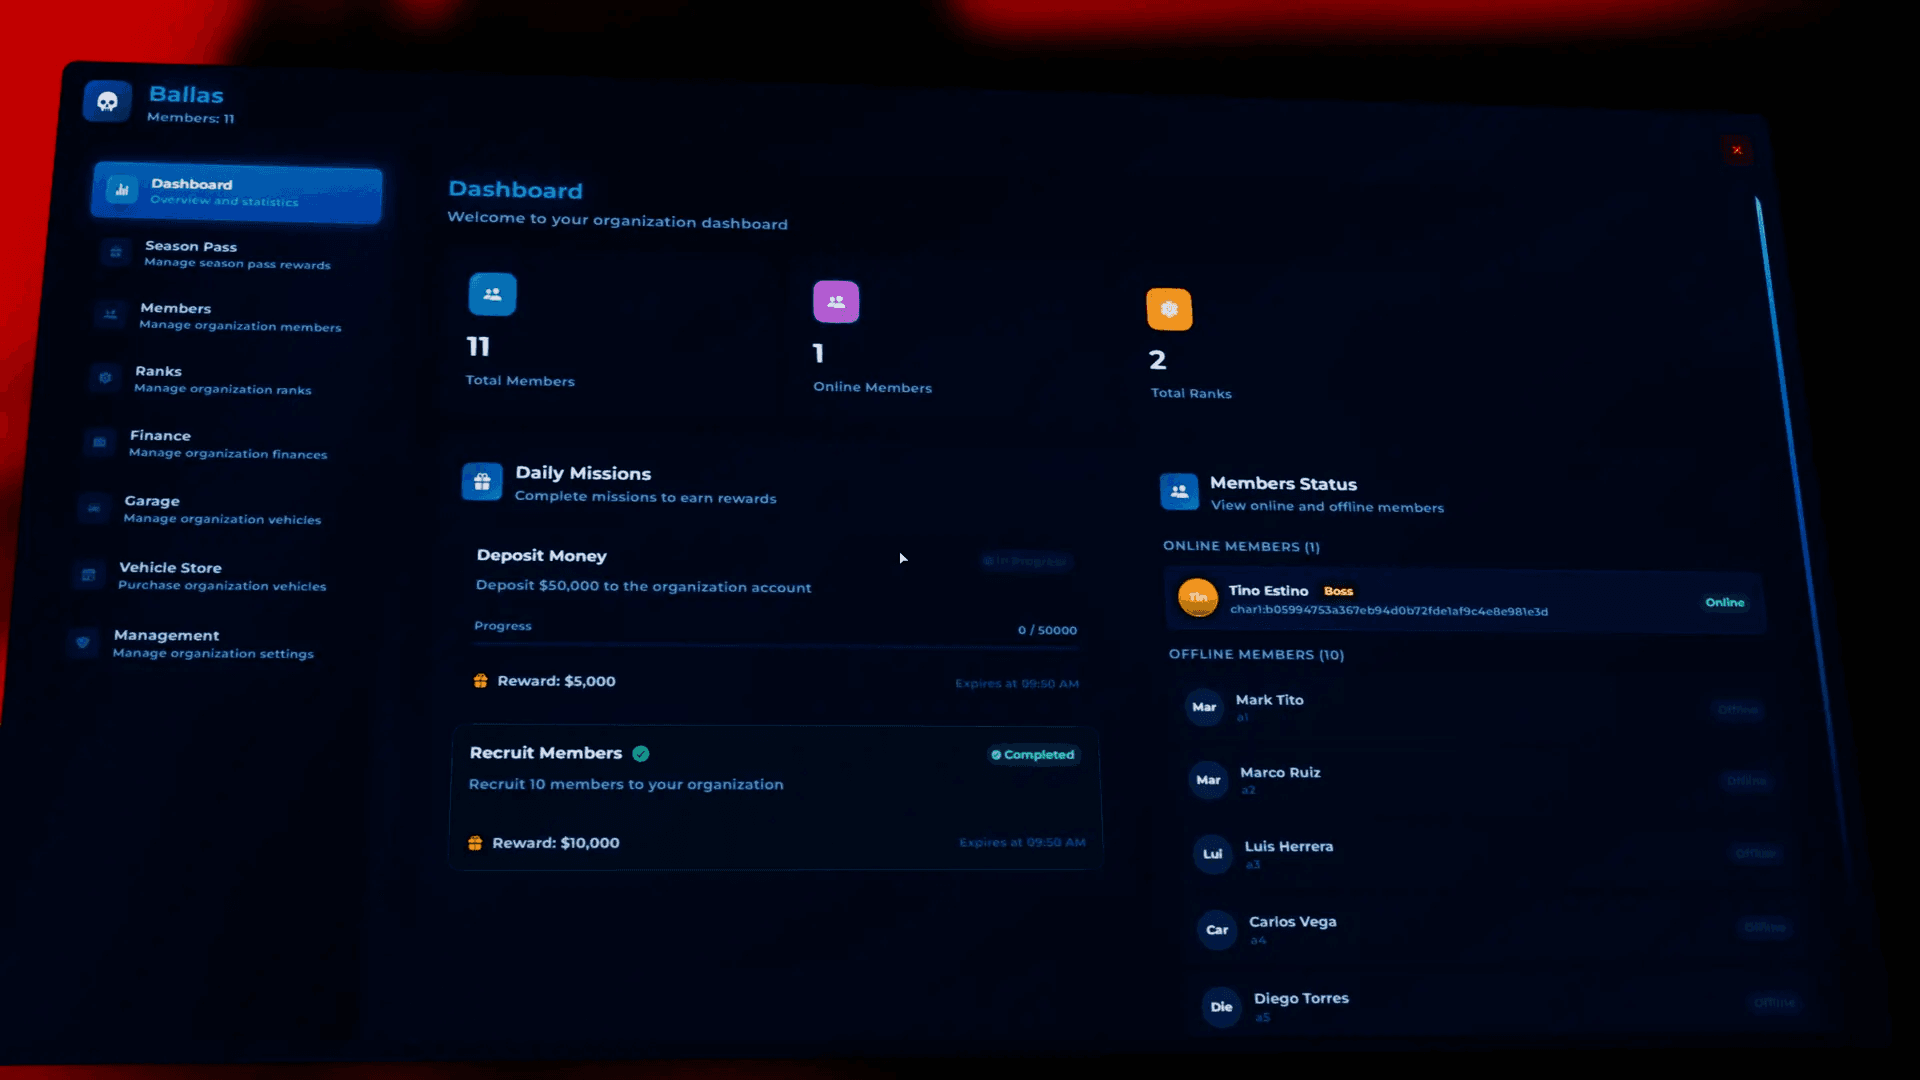Click the orange Total Ranks icon
1920x1080 pixels.
pos(1169,309)
